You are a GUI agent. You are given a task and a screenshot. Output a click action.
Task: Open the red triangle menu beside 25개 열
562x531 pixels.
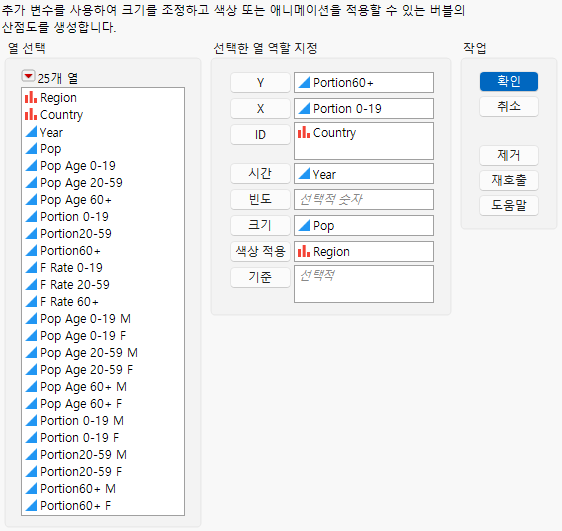click(x=28, y=76)
